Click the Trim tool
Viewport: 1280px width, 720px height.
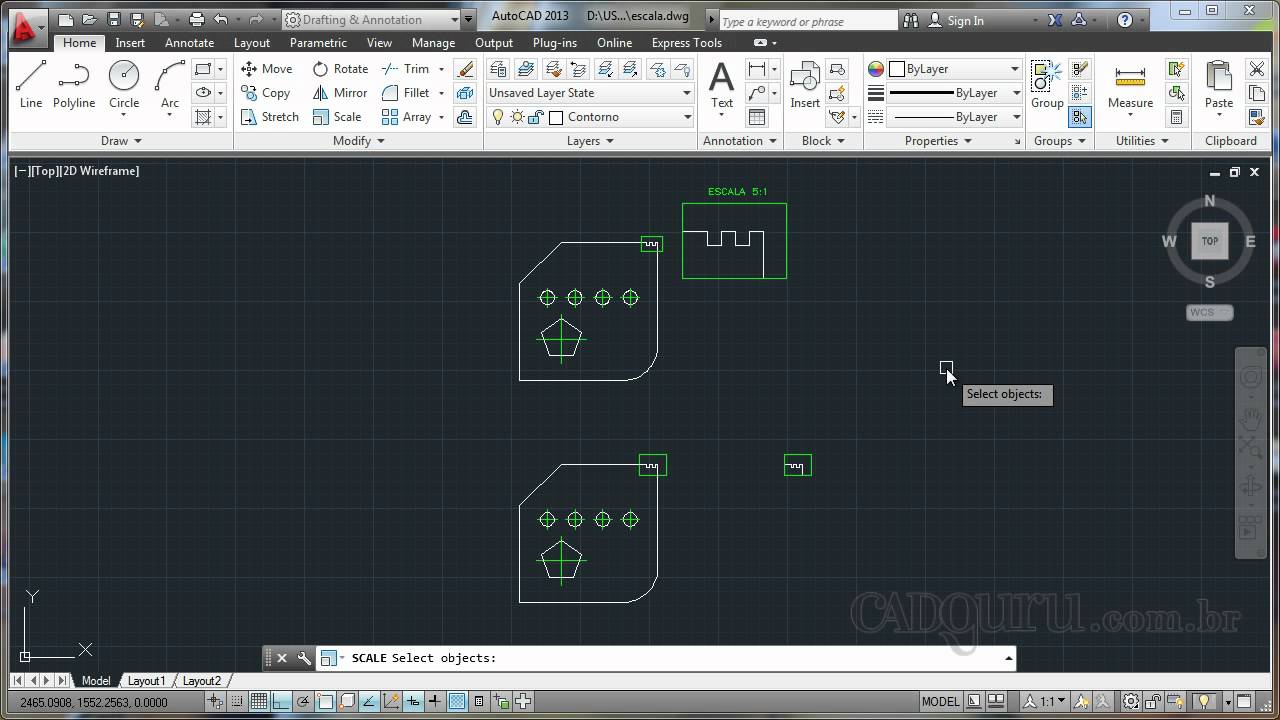[406, 69]
